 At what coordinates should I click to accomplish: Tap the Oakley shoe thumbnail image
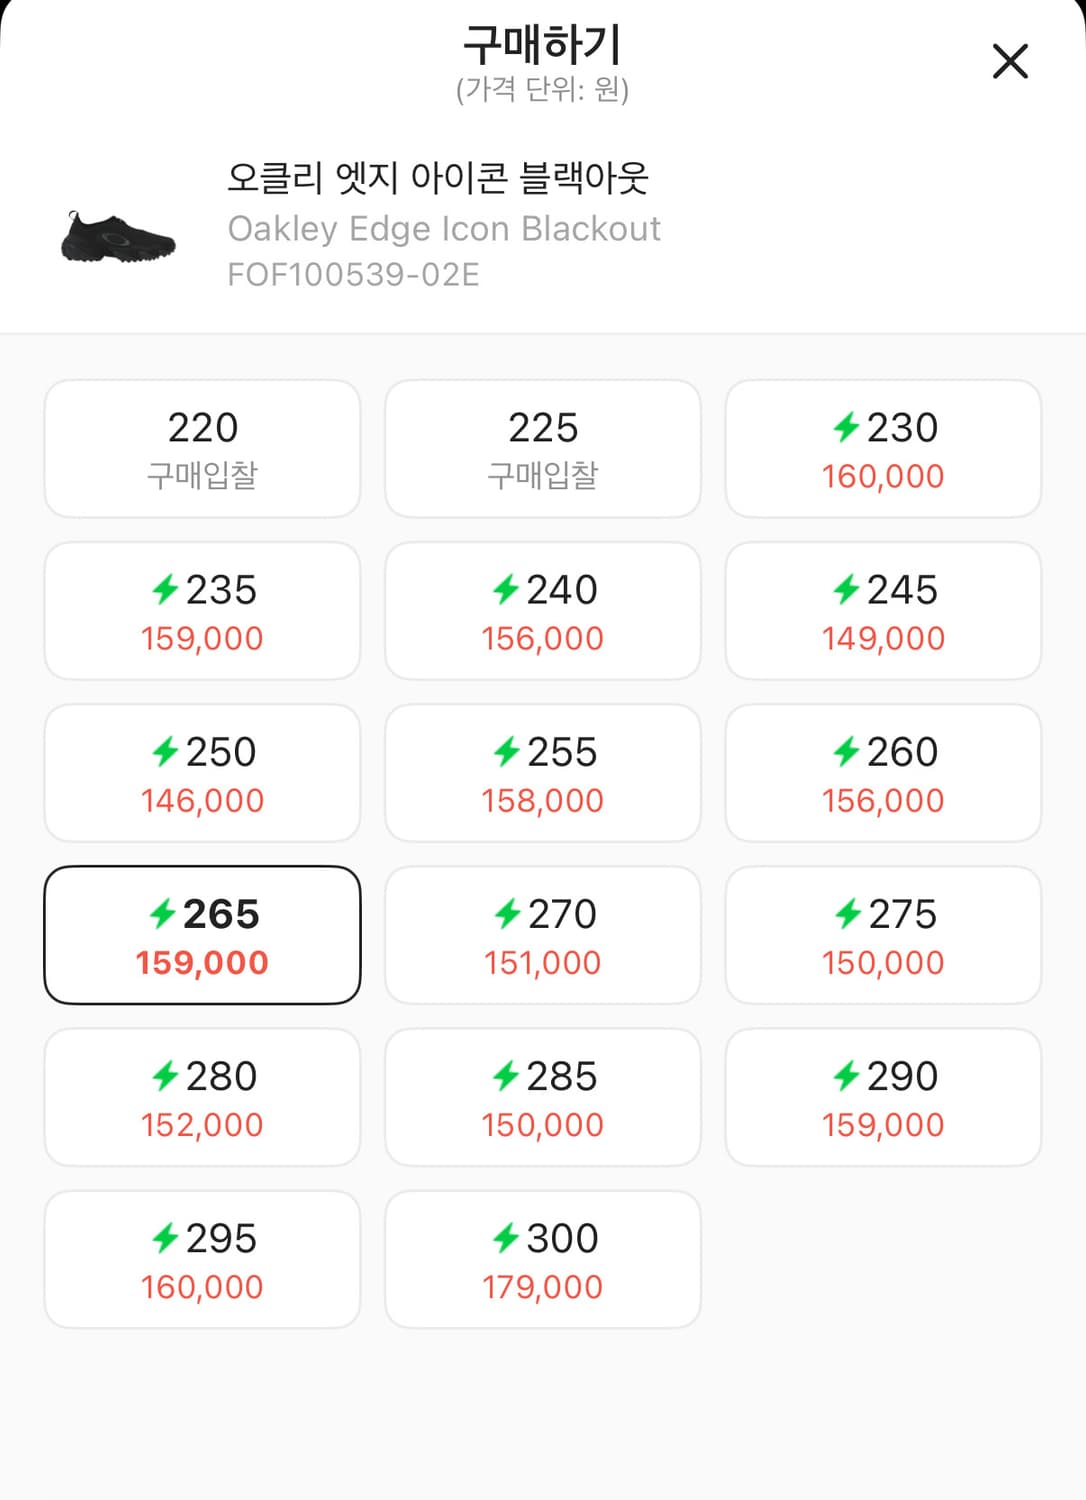[x=118, y=237]
